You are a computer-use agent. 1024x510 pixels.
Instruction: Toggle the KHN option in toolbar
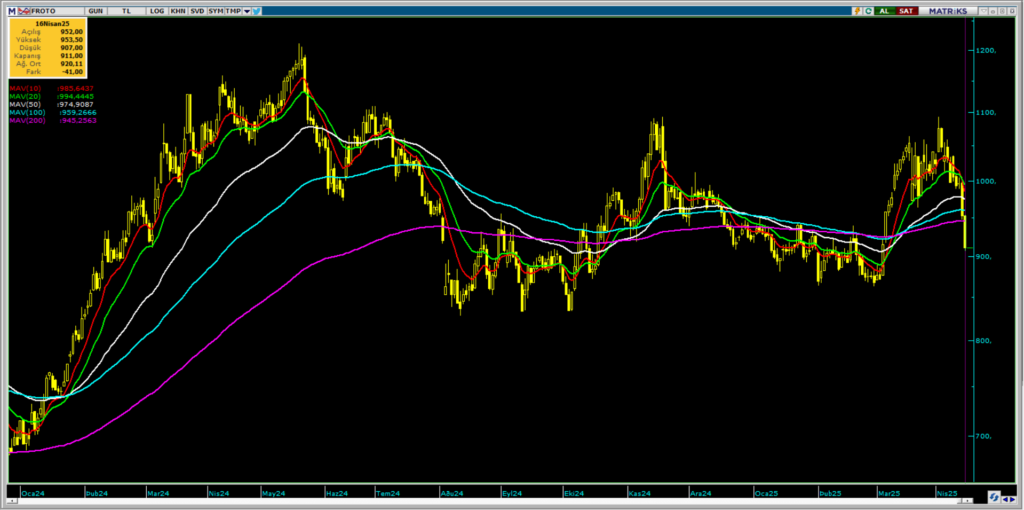point(178,10)
